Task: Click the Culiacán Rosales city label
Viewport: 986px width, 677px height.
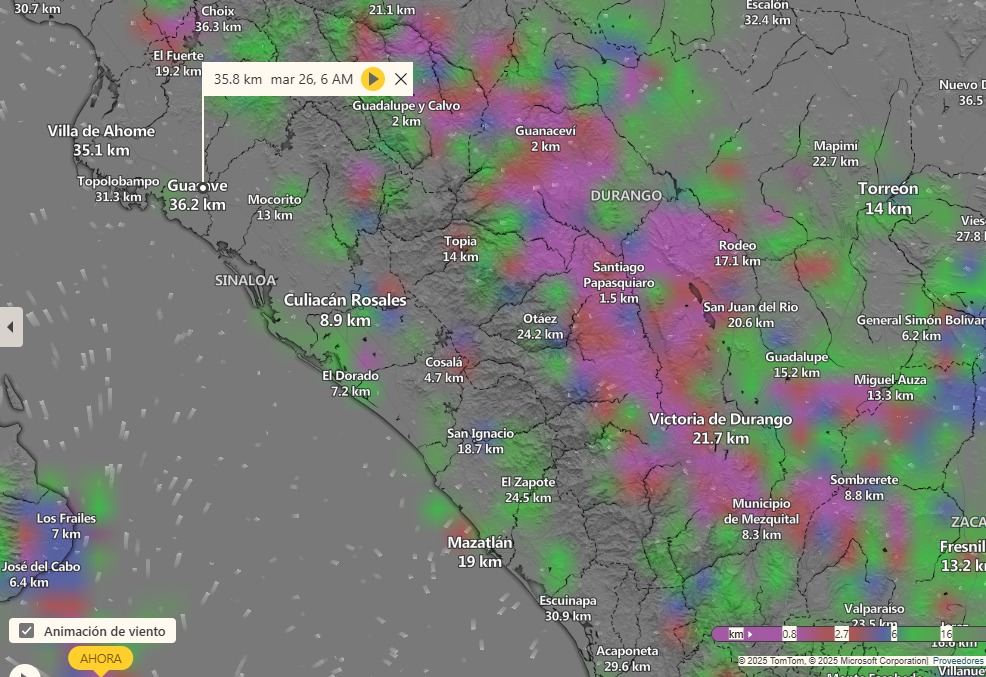Action: click(x=345, y=310)
